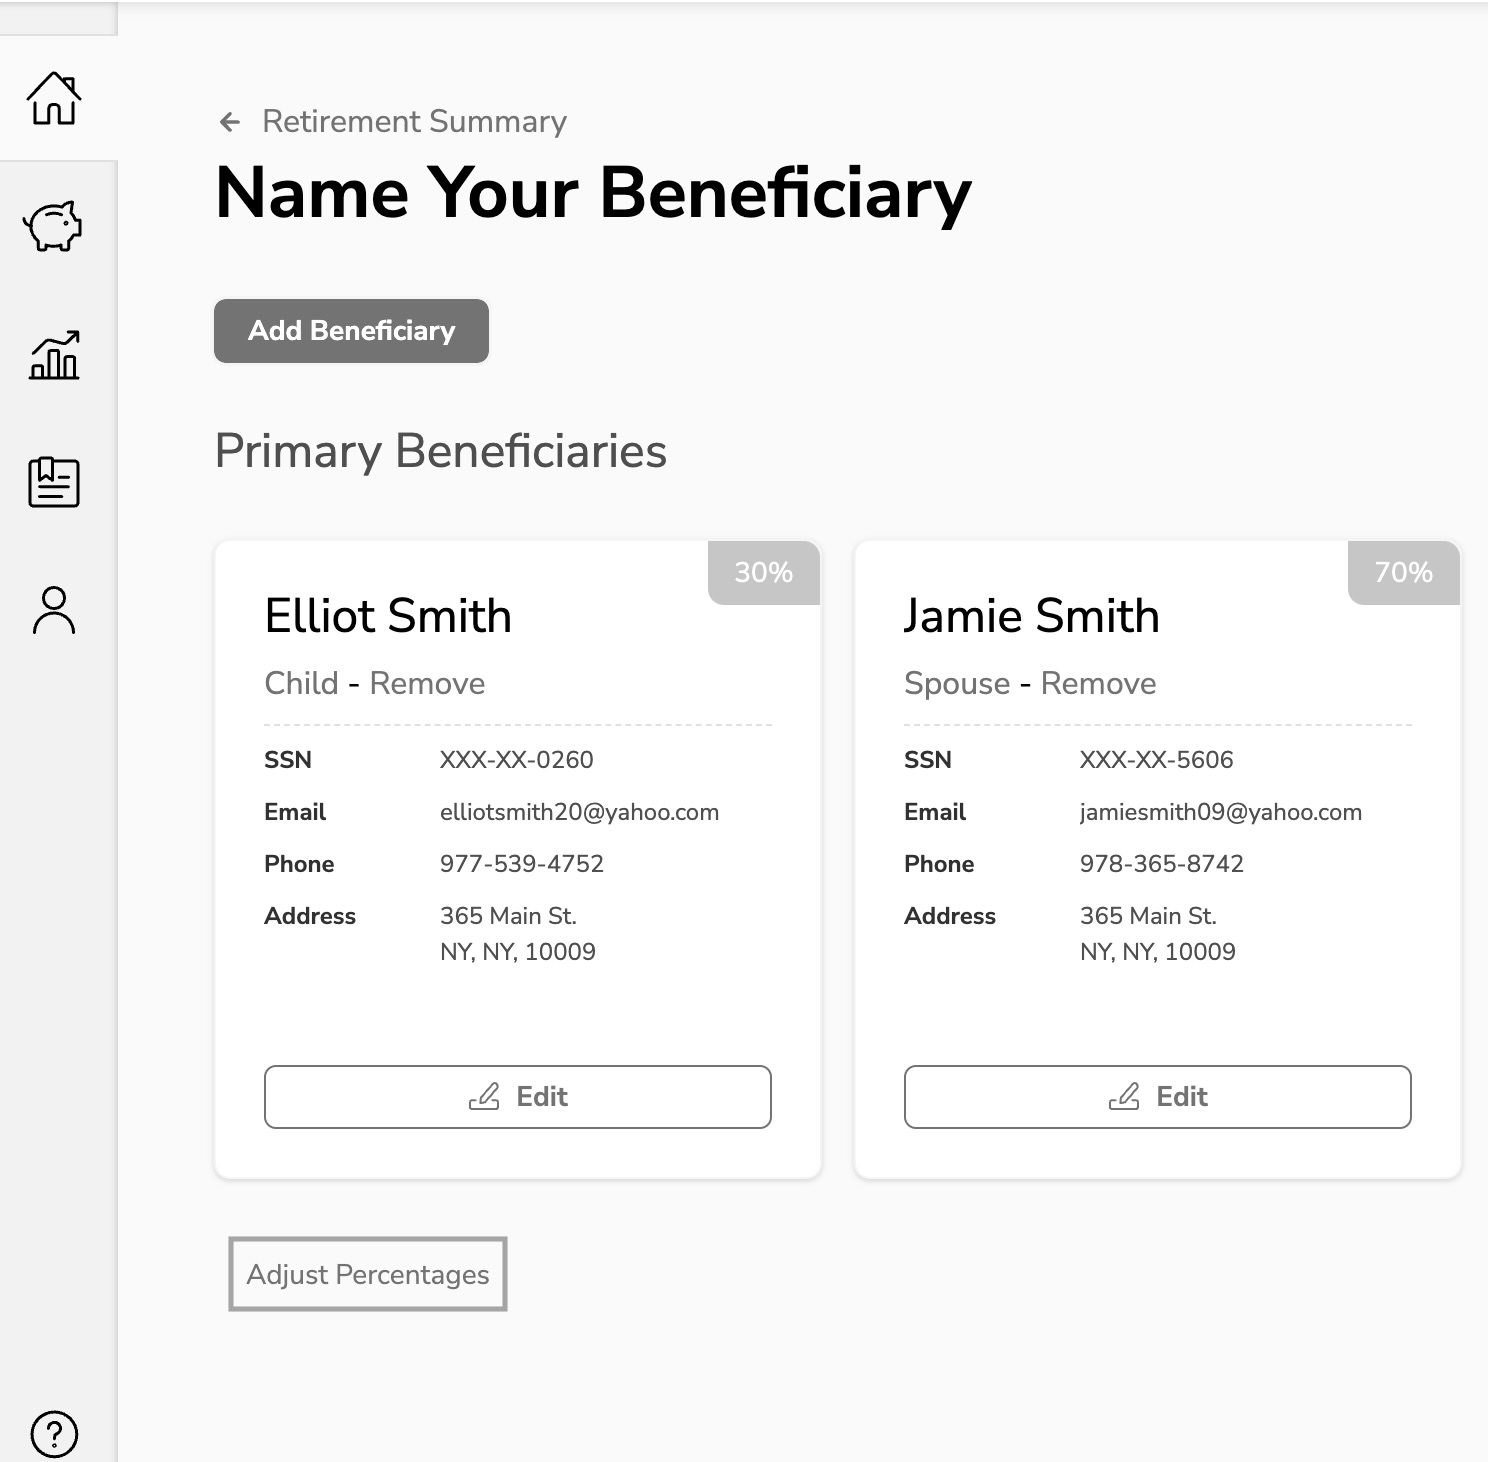
Task: Open the help question mark icon
Action: coord(54,1434)
